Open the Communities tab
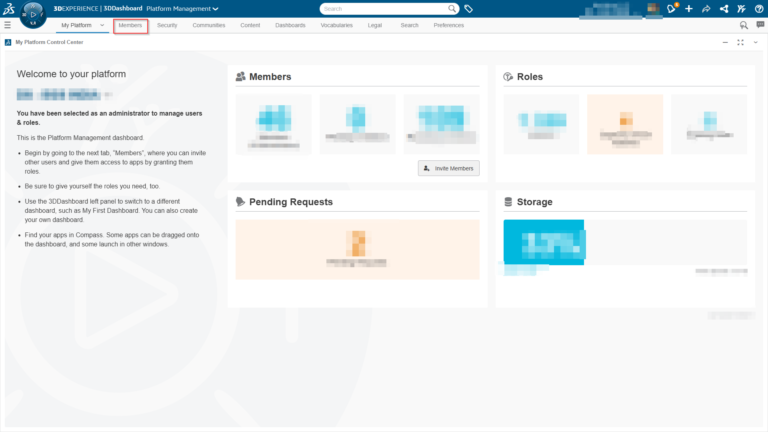The height and width of the screenshot is (432, 768). click(209, 25)
